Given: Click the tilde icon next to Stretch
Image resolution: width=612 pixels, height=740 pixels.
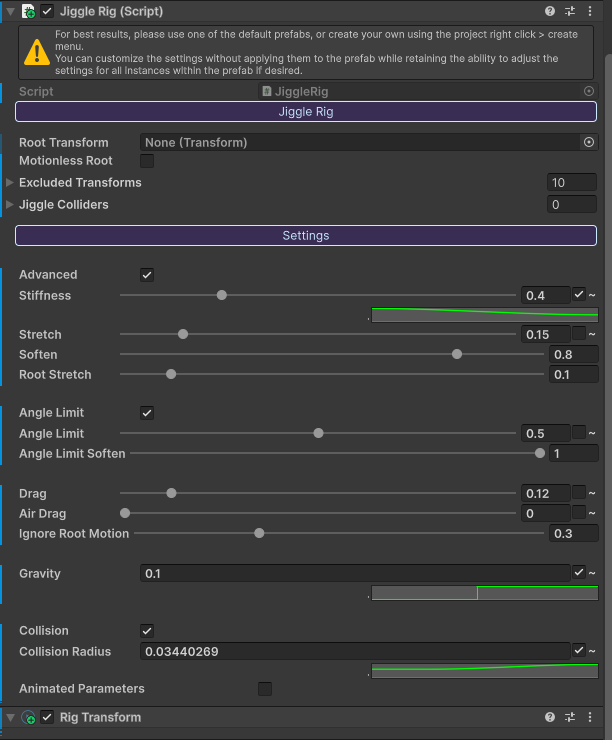Looking at the screenshot, I should [x=592, y=334].
